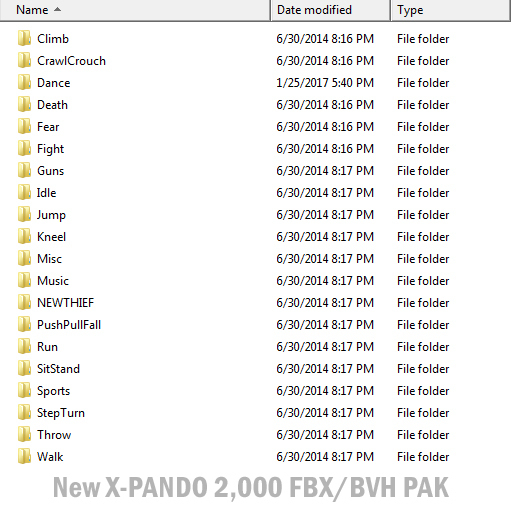Click the Guns folder icon
The width and height of the screenshot is (511, 515).
[24, 170]
